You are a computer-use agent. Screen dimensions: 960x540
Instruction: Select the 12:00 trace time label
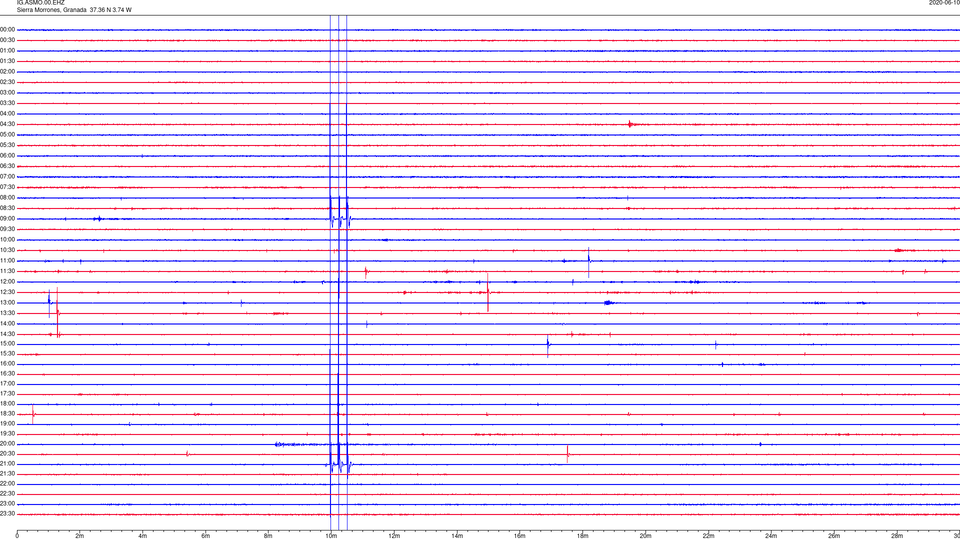point(8,282)
